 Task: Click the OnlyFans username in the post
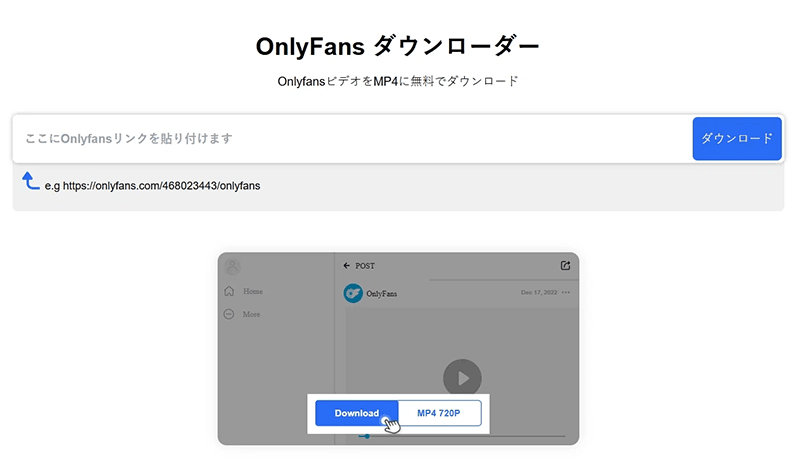coord(383,293)
